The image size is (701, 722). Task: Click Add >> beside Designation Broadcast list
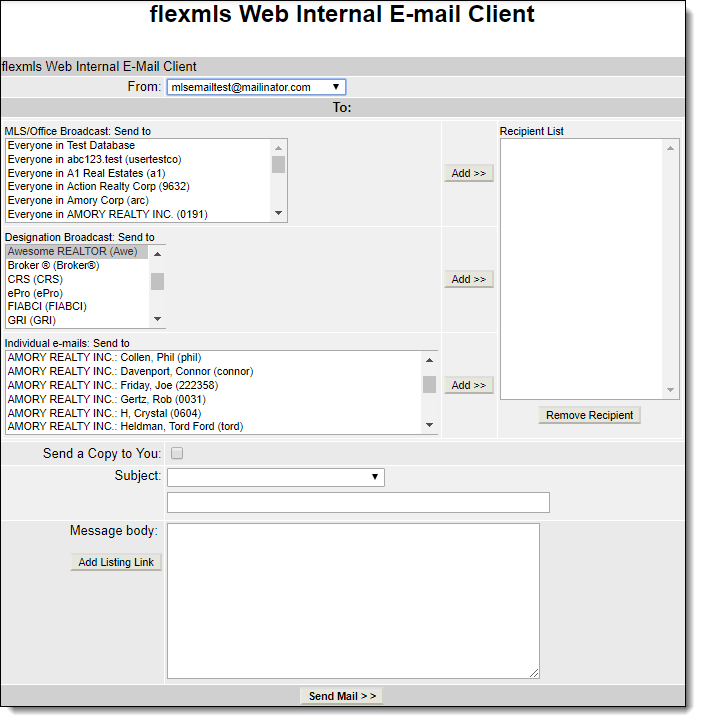click(x=468, y=279)
